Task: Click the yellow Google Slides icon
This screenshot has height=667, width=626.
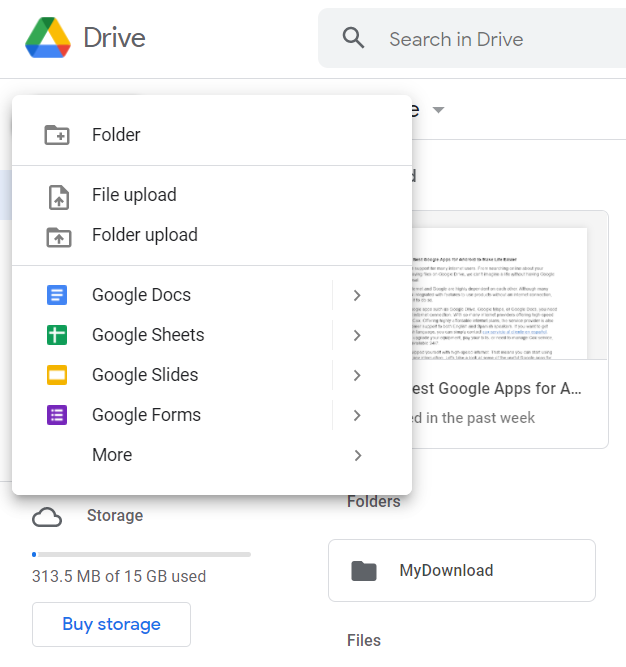Action: point(57,375)
